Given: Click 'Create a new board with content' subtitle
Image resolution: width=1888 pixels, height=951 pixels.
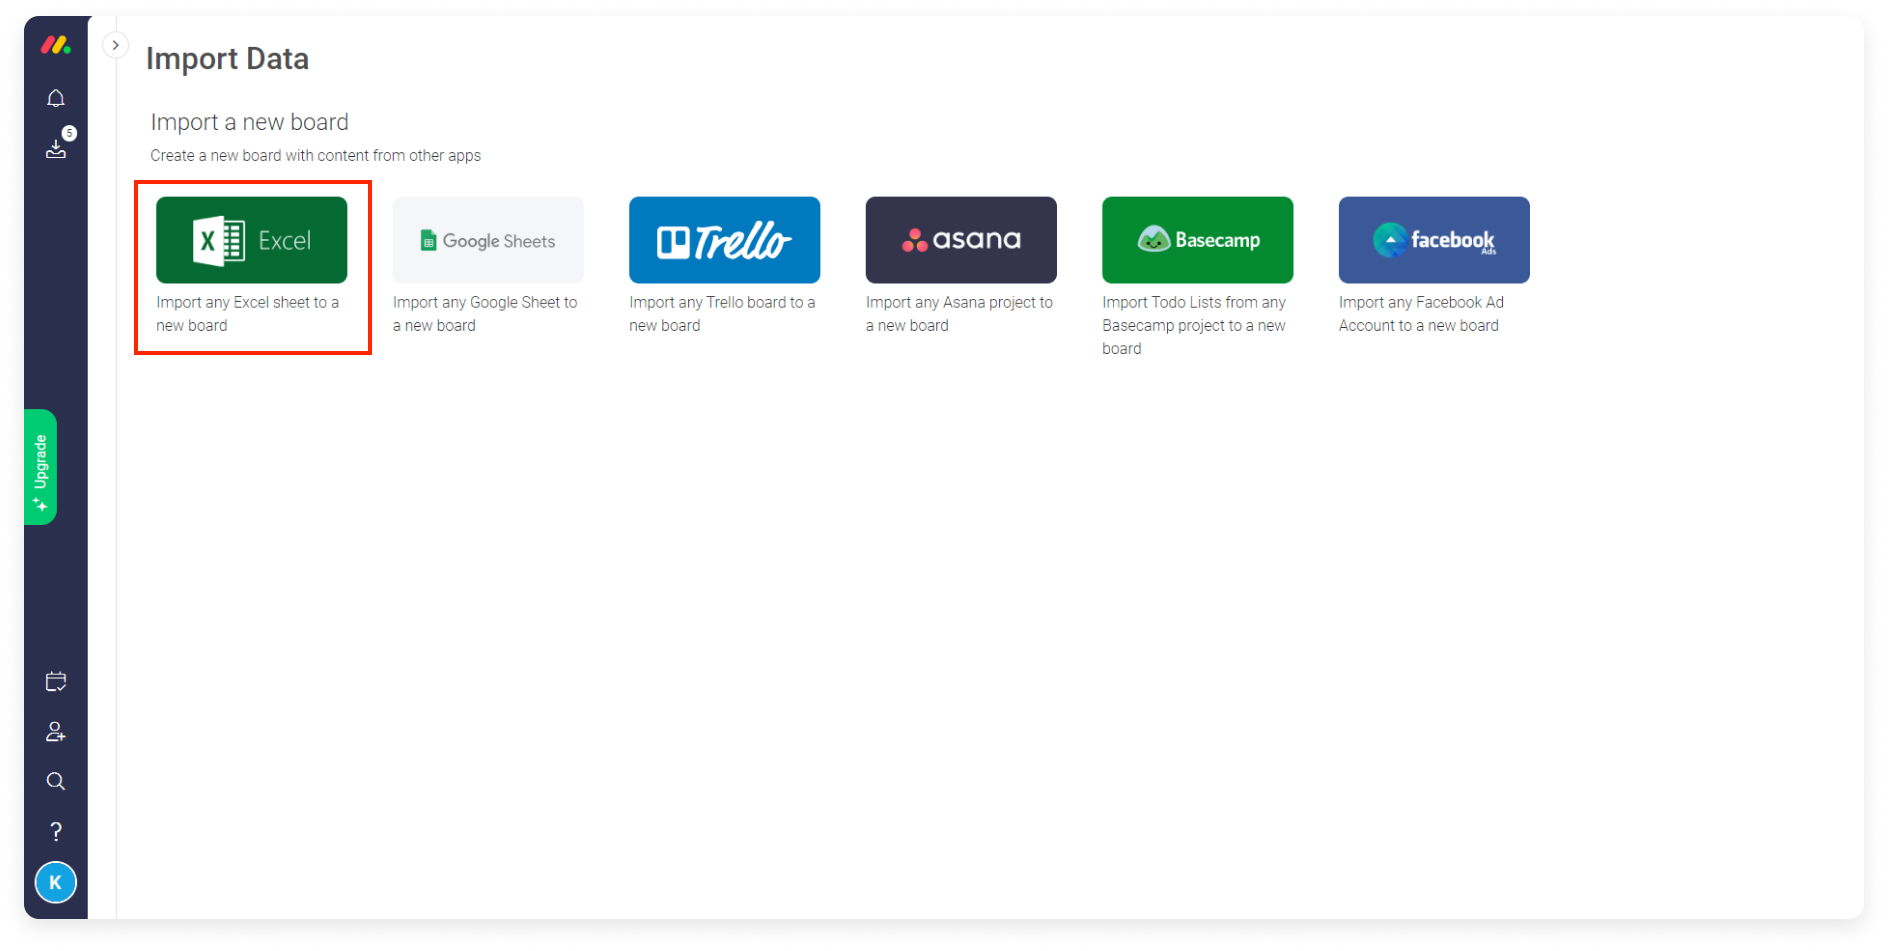Looking at the screenshot, I should pyautogui.click(x=316, y=156).
